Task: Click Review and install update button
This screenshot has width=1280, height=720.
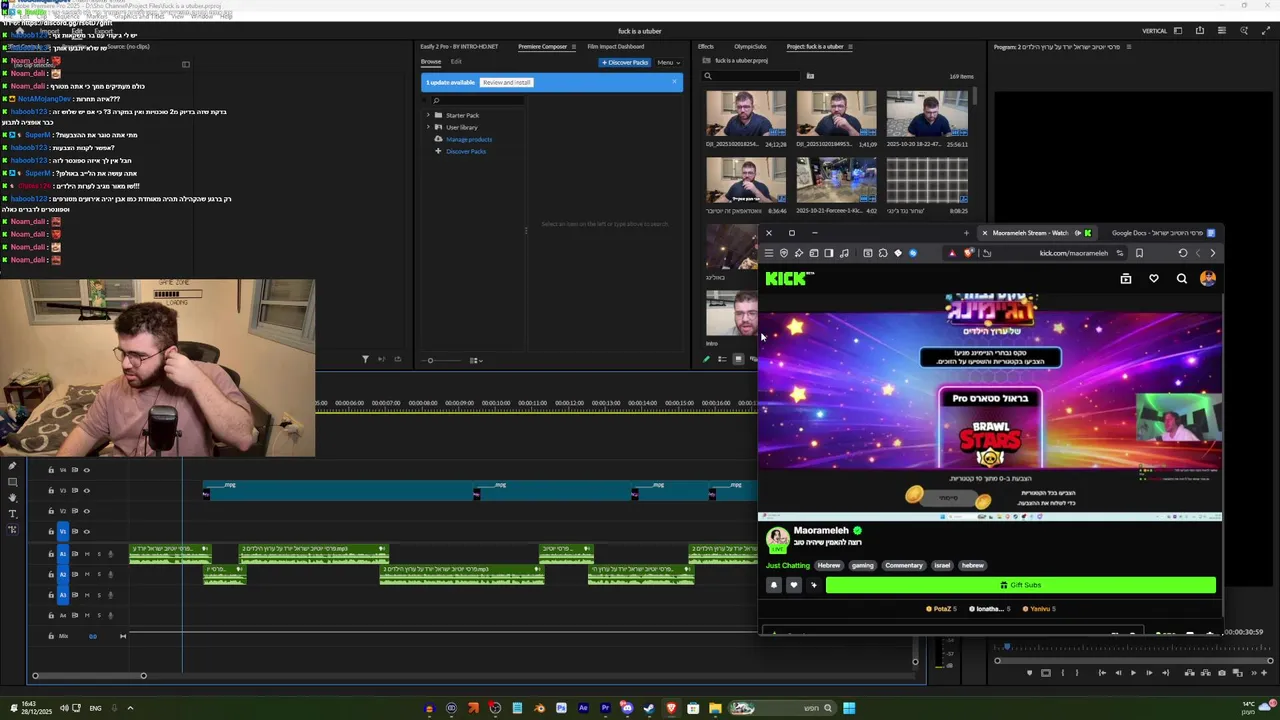Action: [x=507, y=82]
